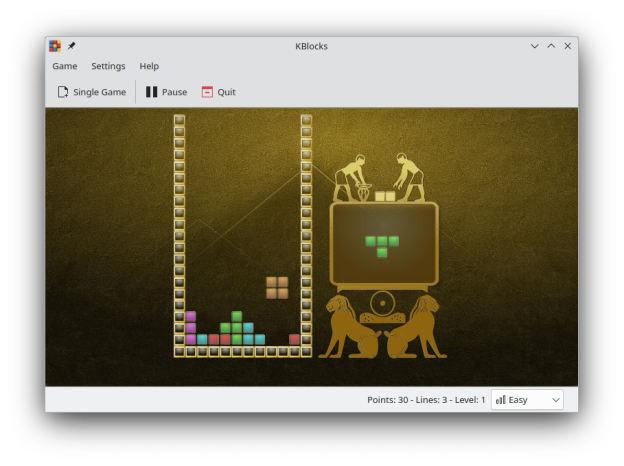Open the Settings menu
This screenshot has height=466, width=624.
108,66
